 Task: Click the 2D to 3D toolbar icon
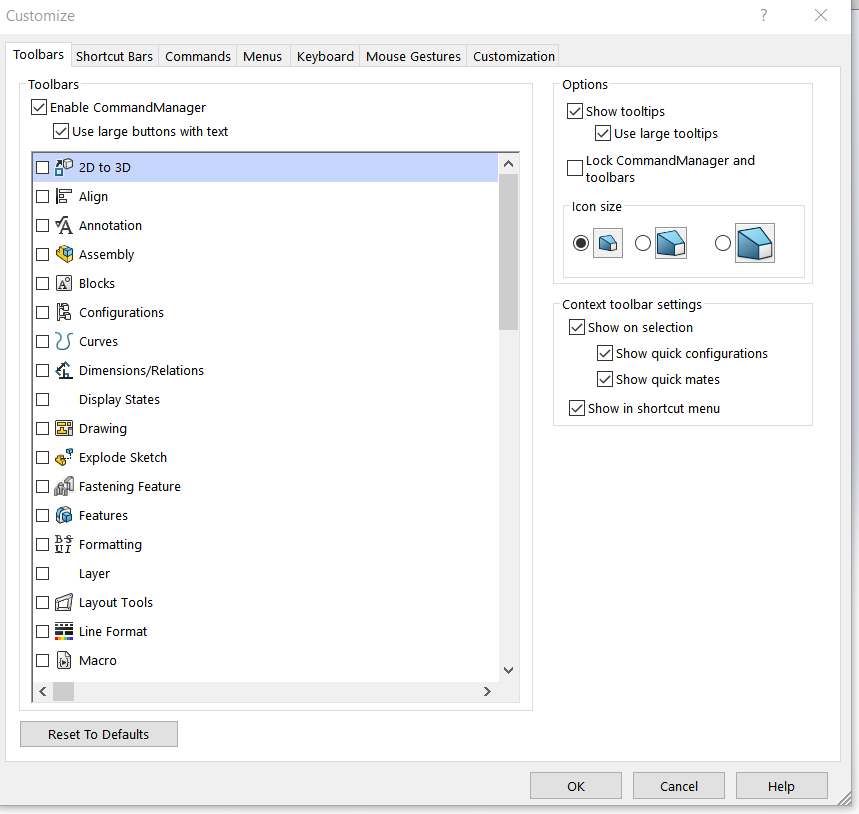pyautogui.click(x=64, y=168)
